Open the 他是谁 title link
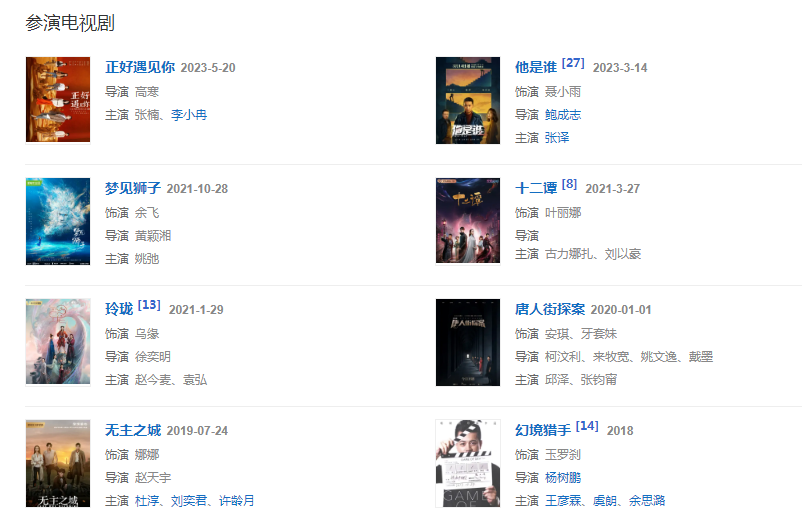Viewport: 802px width, 523px height. tap(536, 67)
